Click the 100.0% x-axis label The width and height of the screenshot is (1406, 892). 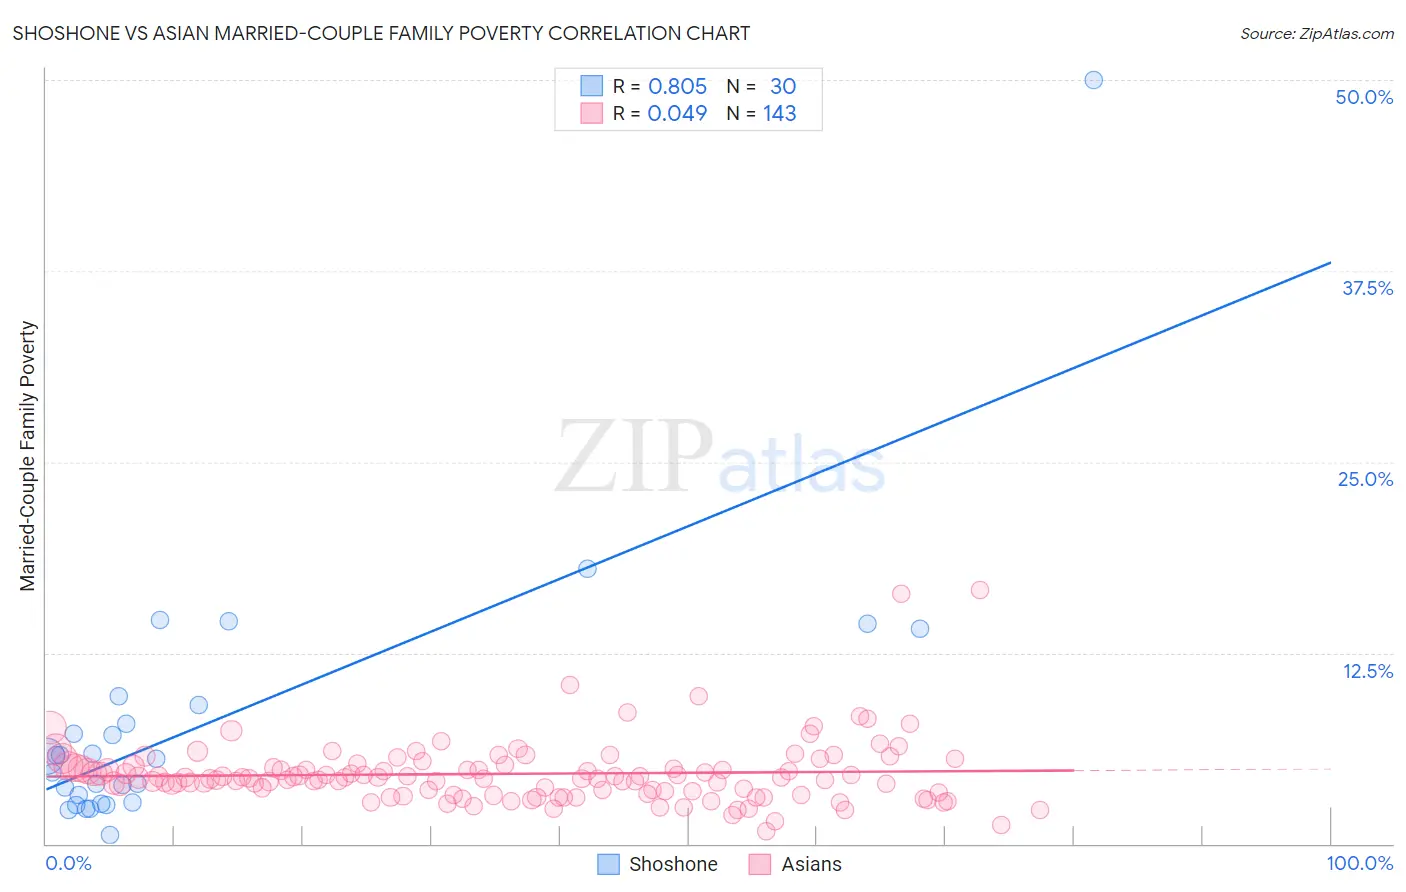click(x=1360, y=863)
